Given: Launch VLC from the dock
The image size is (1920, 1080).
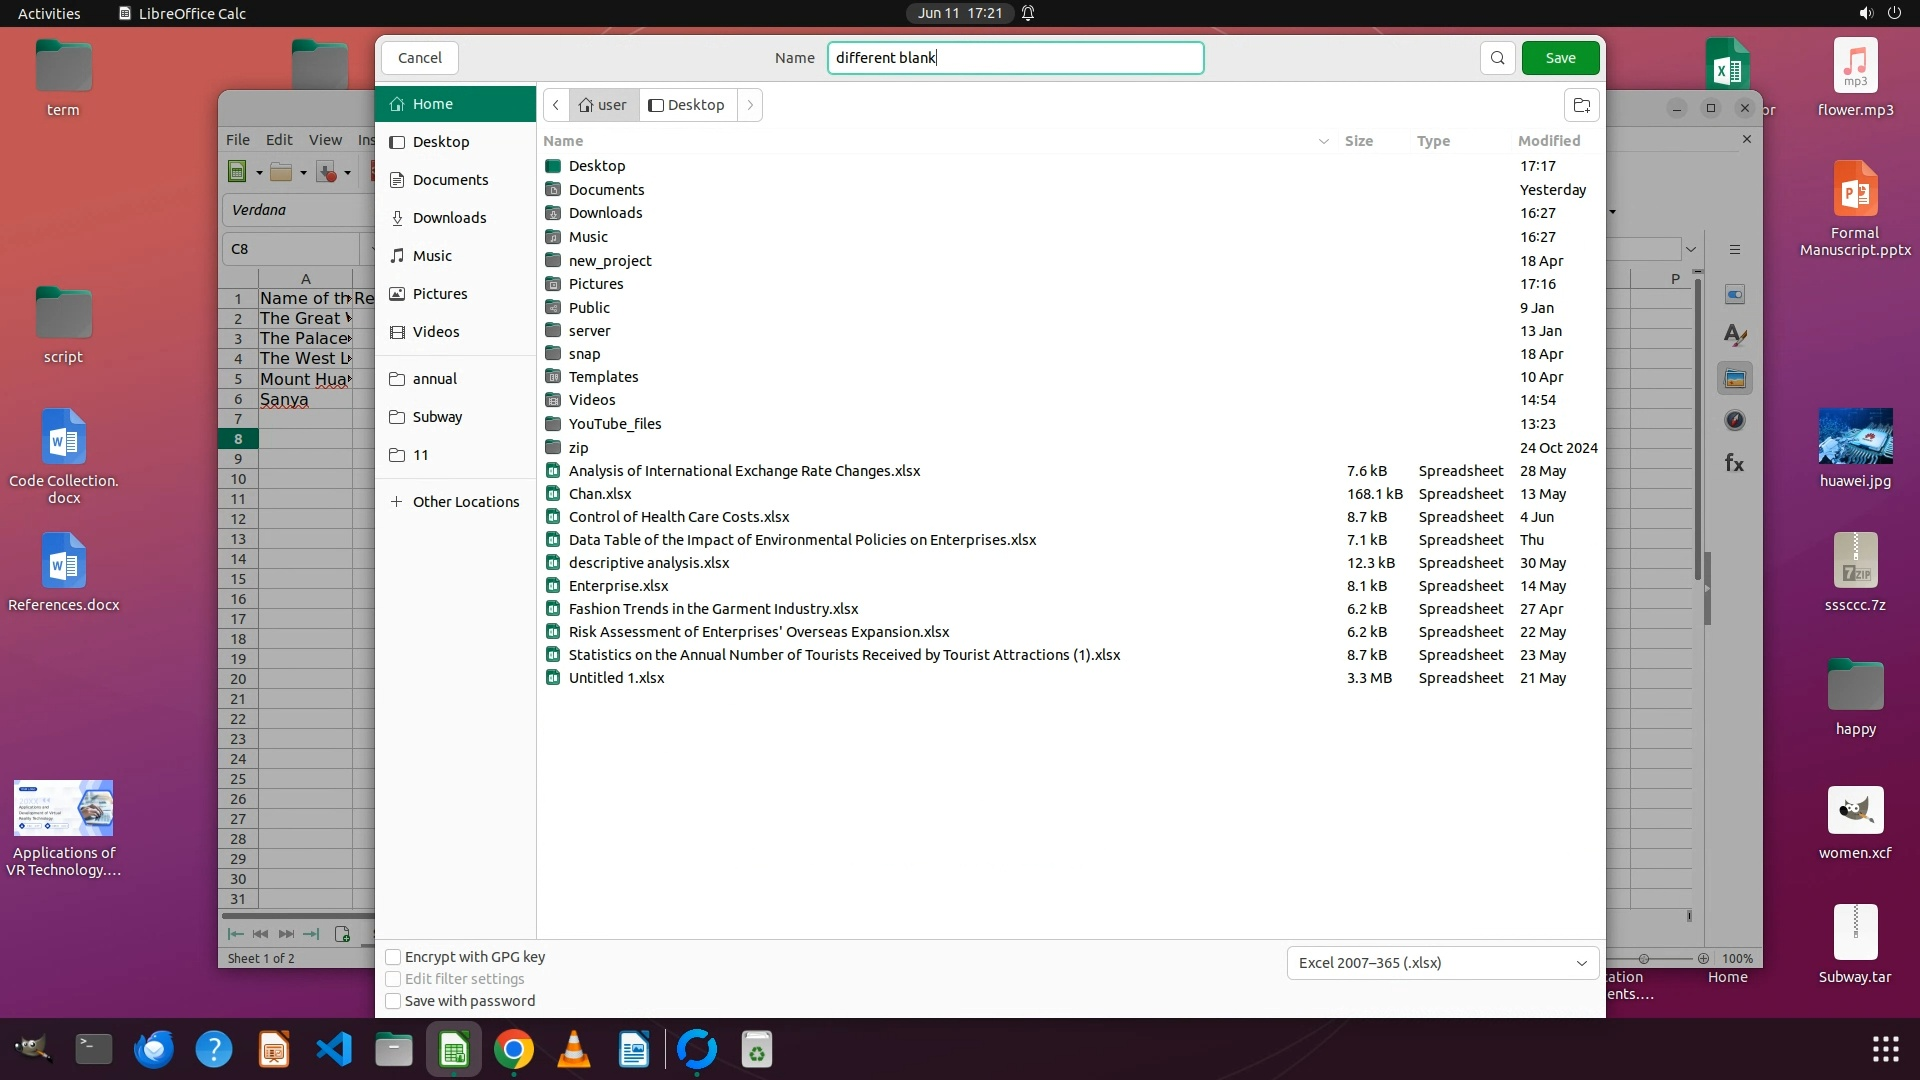Looking at the screenshot, I should coord(574,1050).
